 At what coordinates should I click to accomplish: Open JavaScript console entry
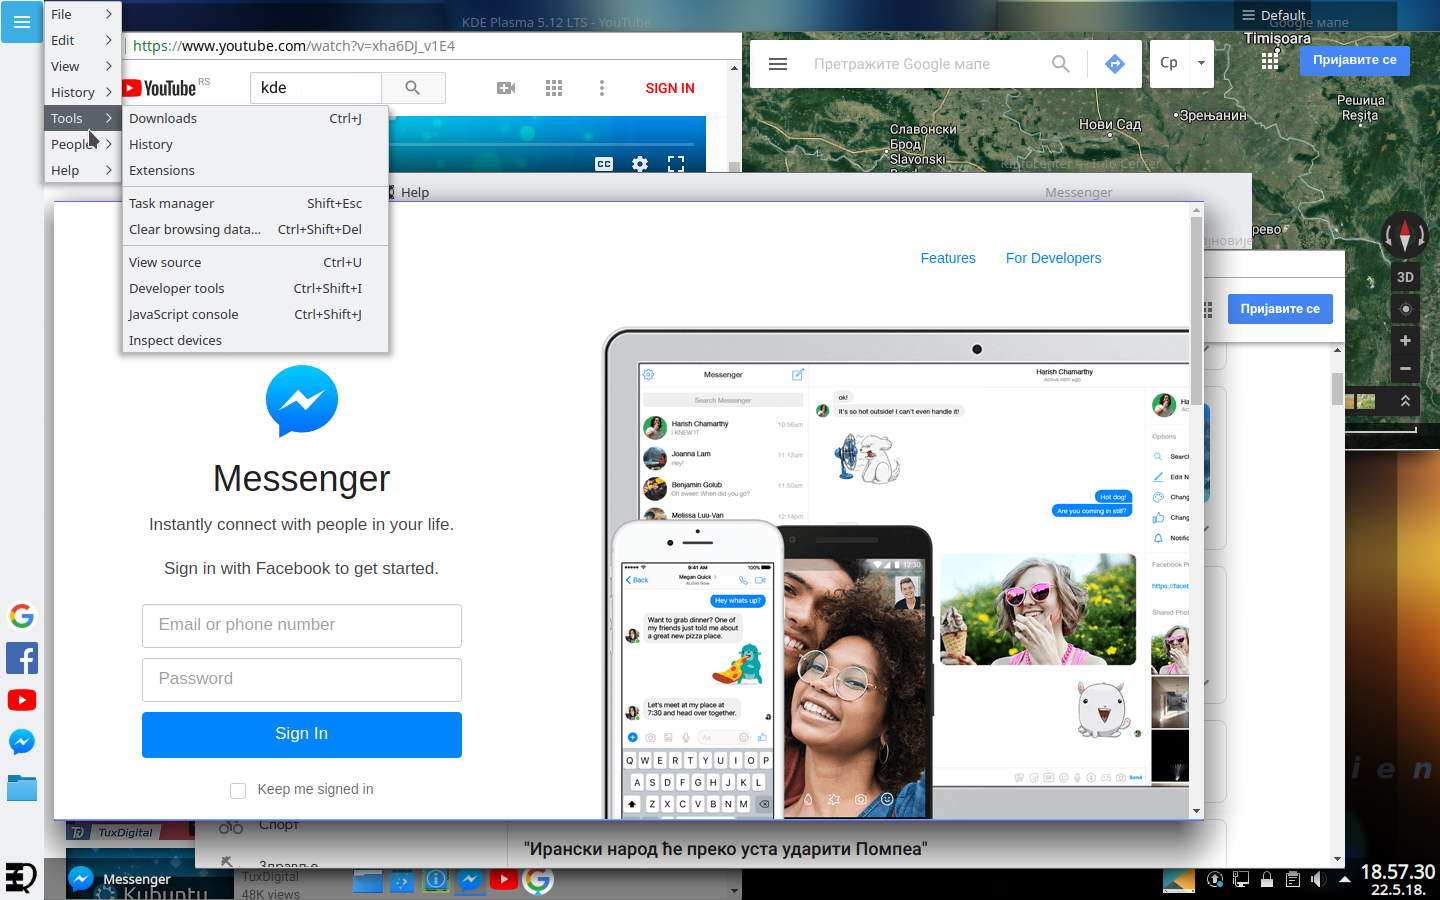tap(255, 314)
